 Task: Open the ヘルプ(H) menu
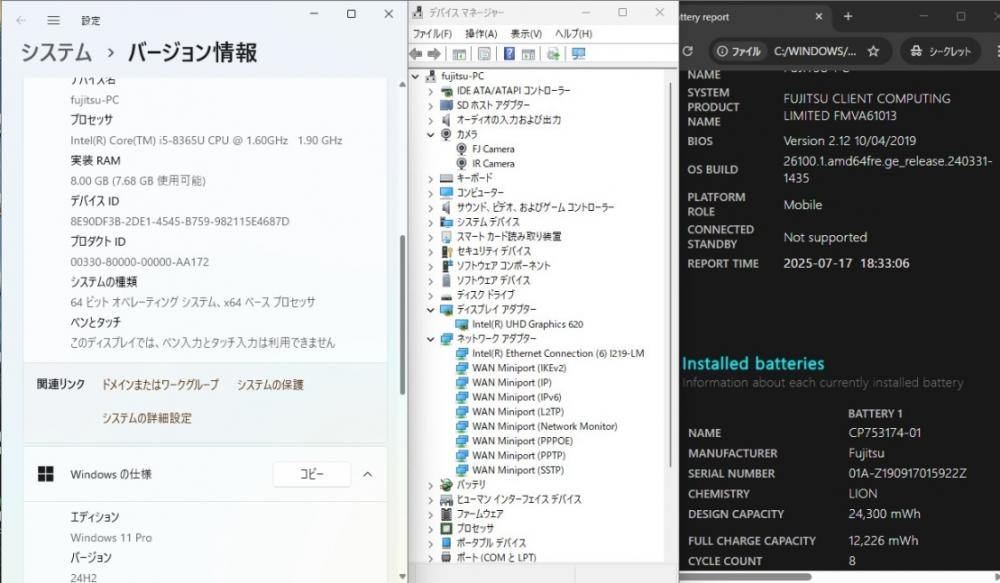pos(573,34)
